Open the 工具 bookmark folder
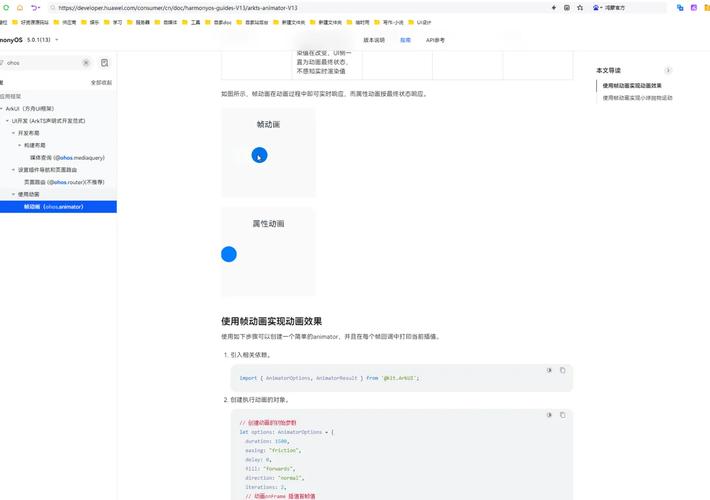710x500 pixels. [x=191, y=22]
